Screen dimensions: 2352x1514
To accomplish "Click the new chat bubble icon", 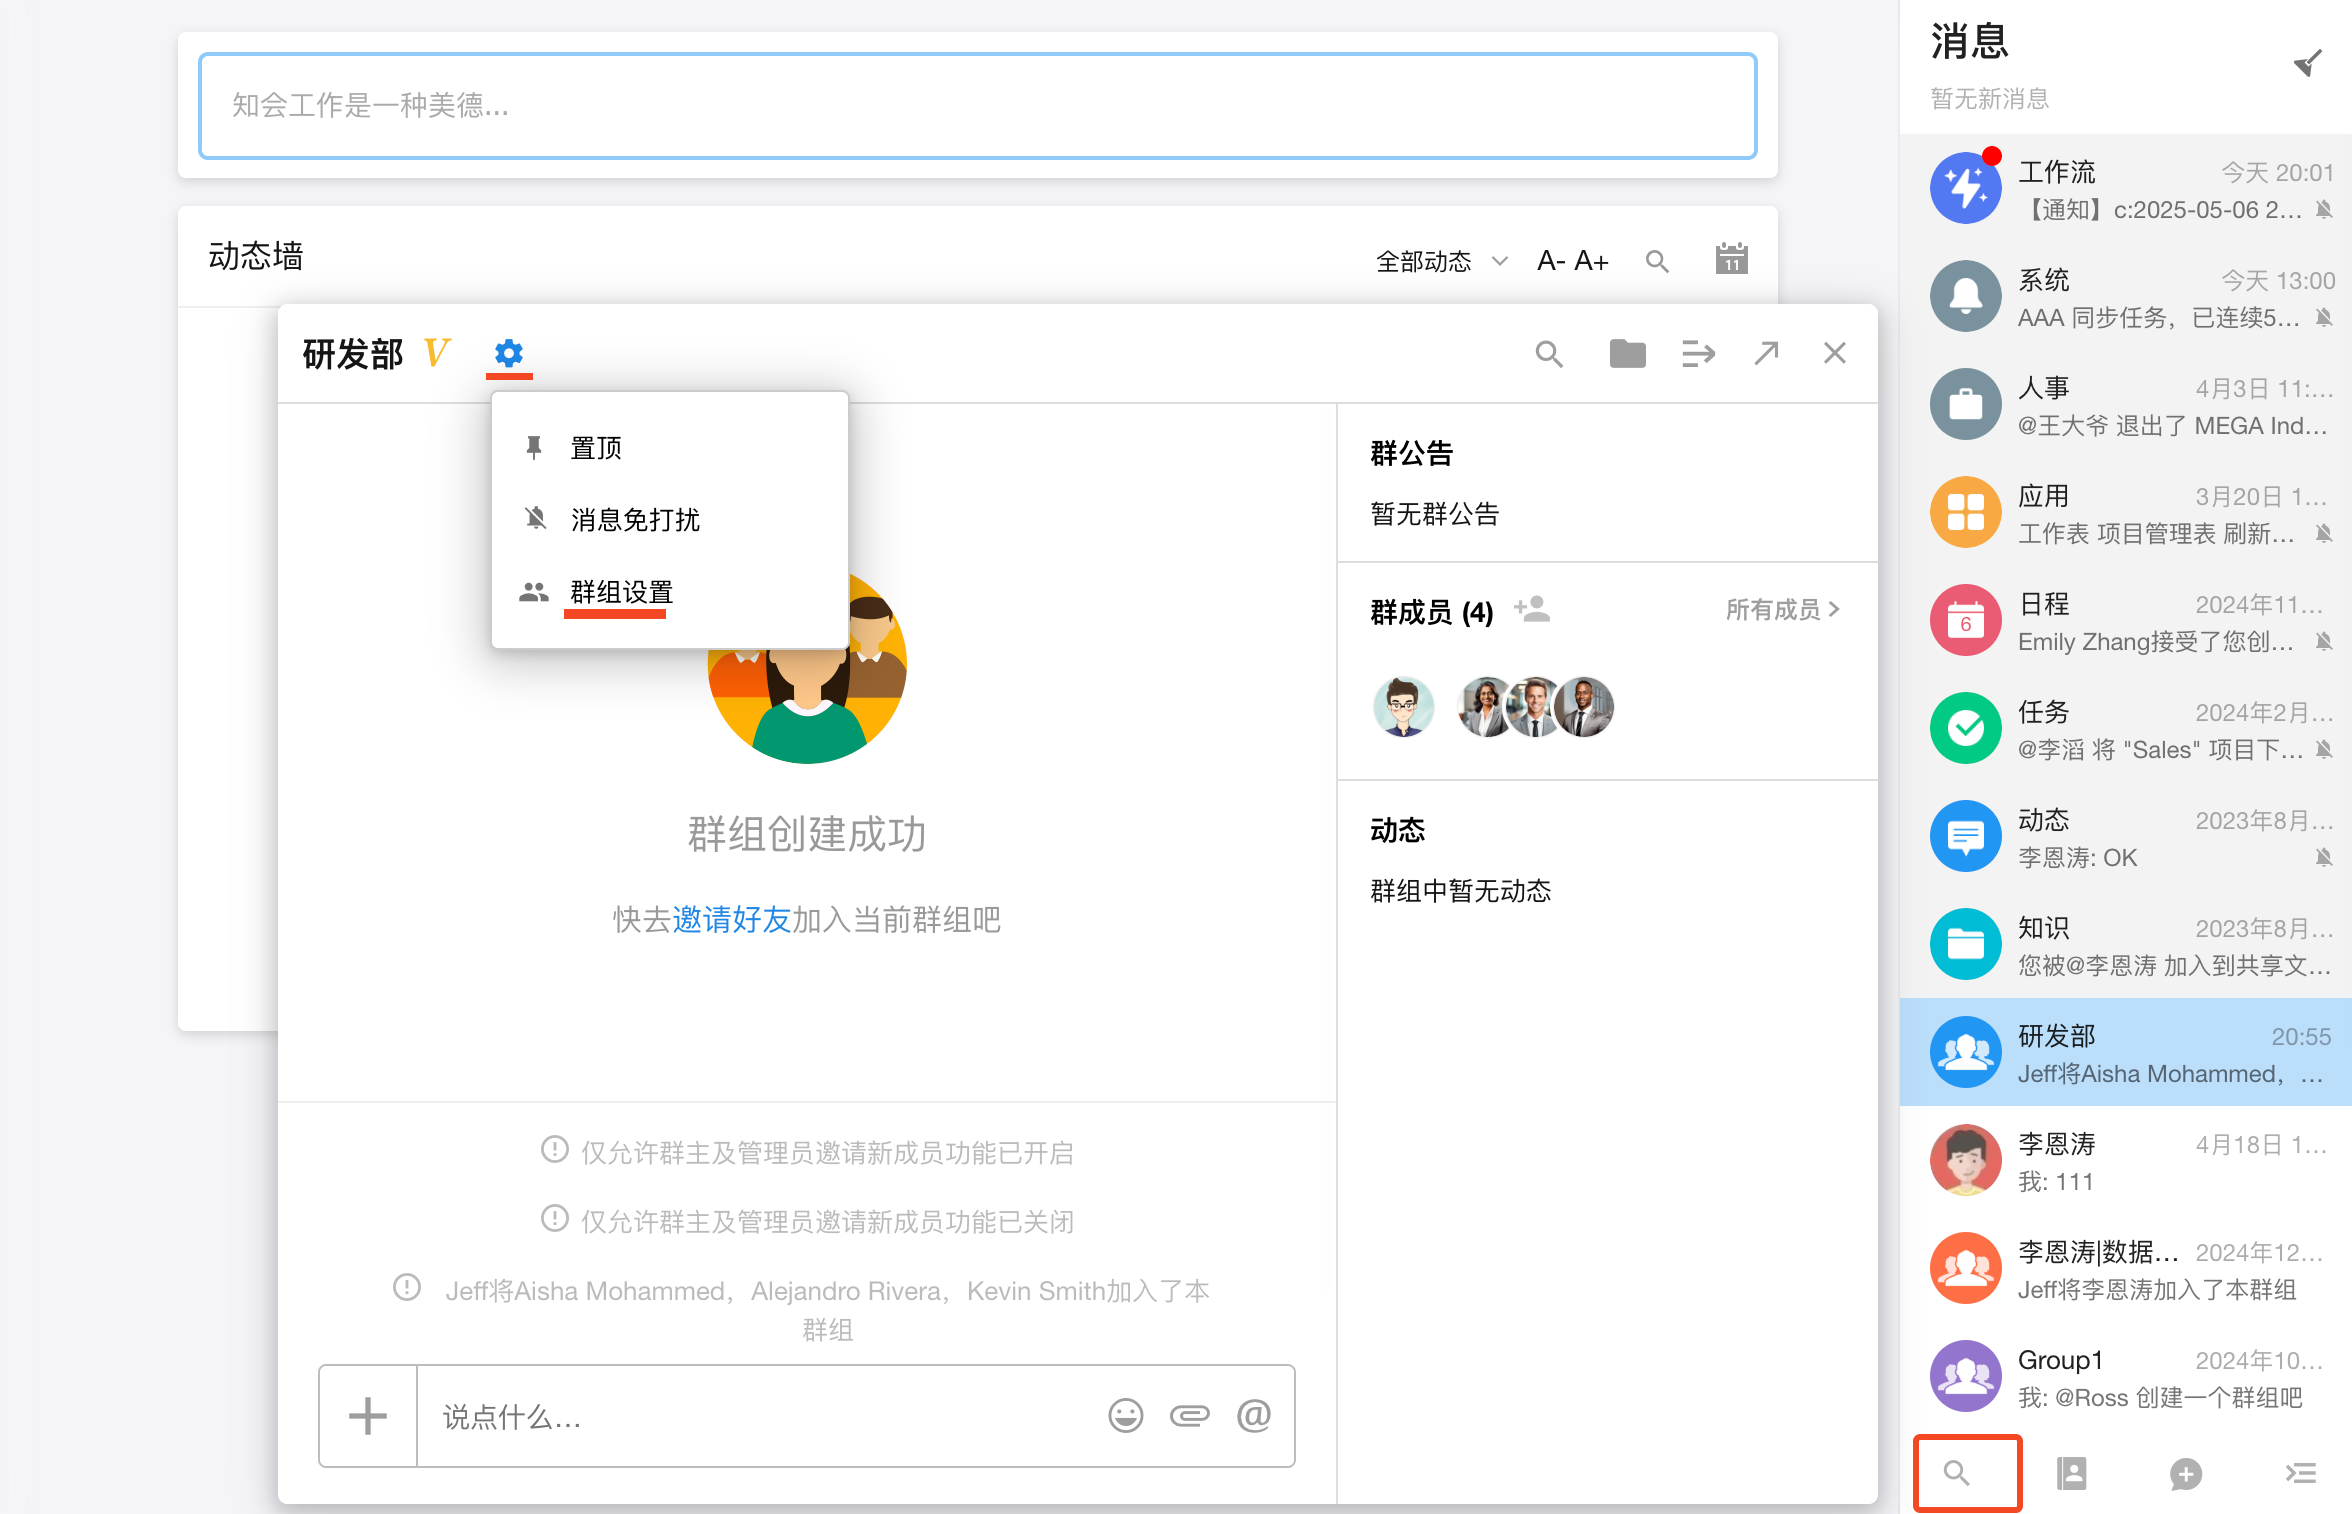I will pyautogui.click(x=2186, y=1473).
